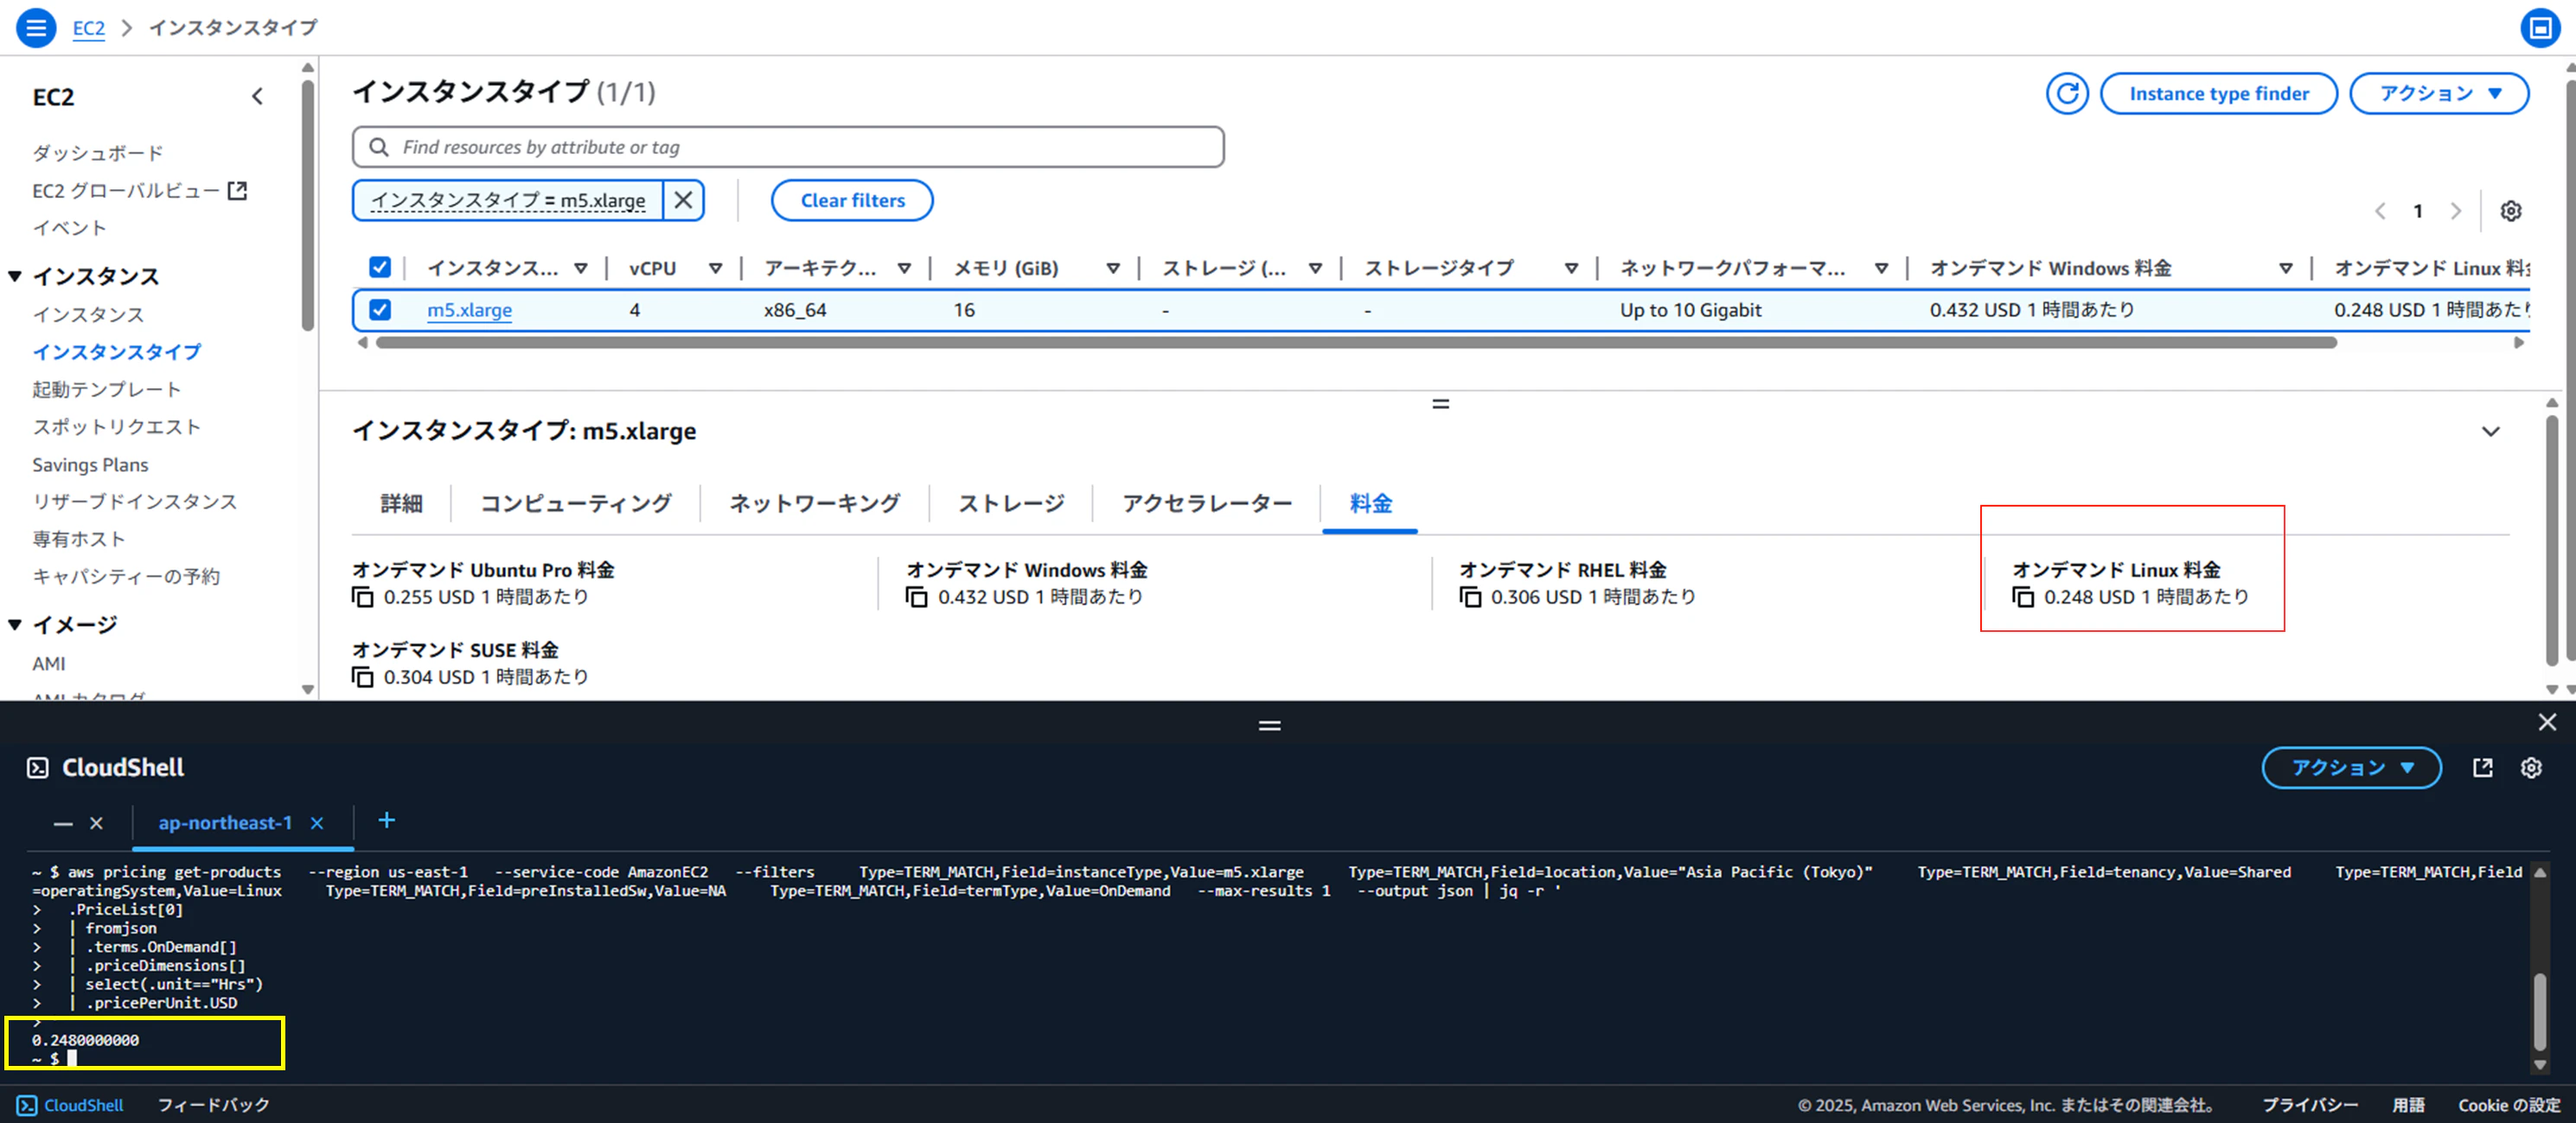This screenshot has width=2576, height=1123.
Task: Collapse the m5.xlarge details panel chevron
Action: [x=2491, y=432]
